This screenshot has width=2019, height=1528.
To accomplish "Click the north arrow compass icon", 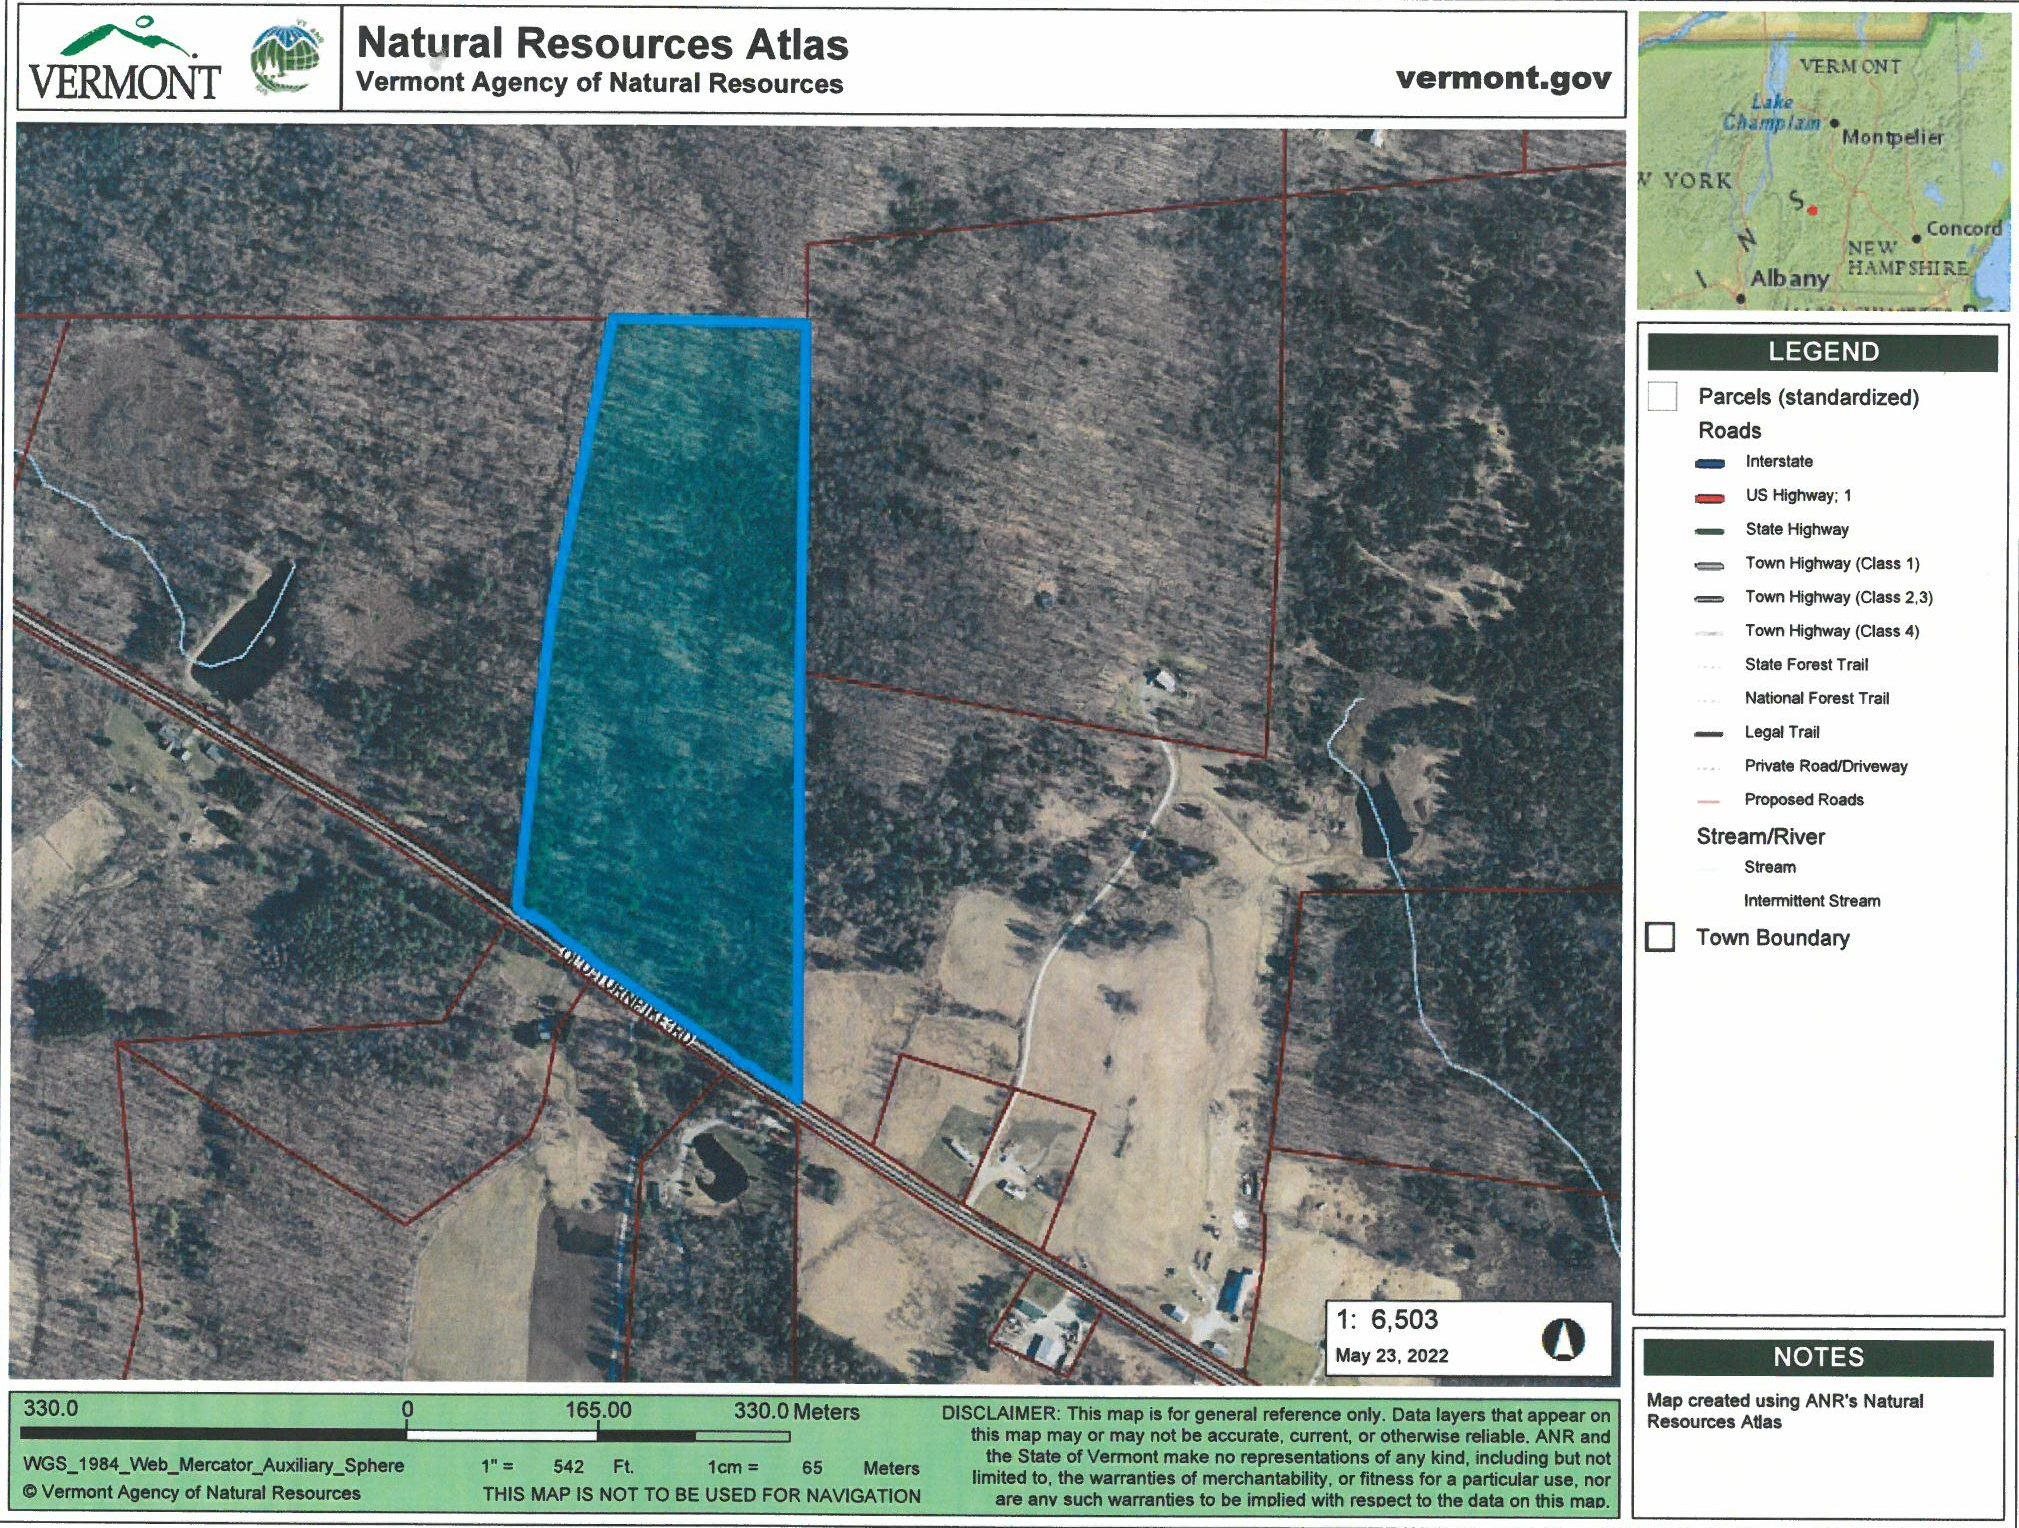I will pos(1562,1339).
